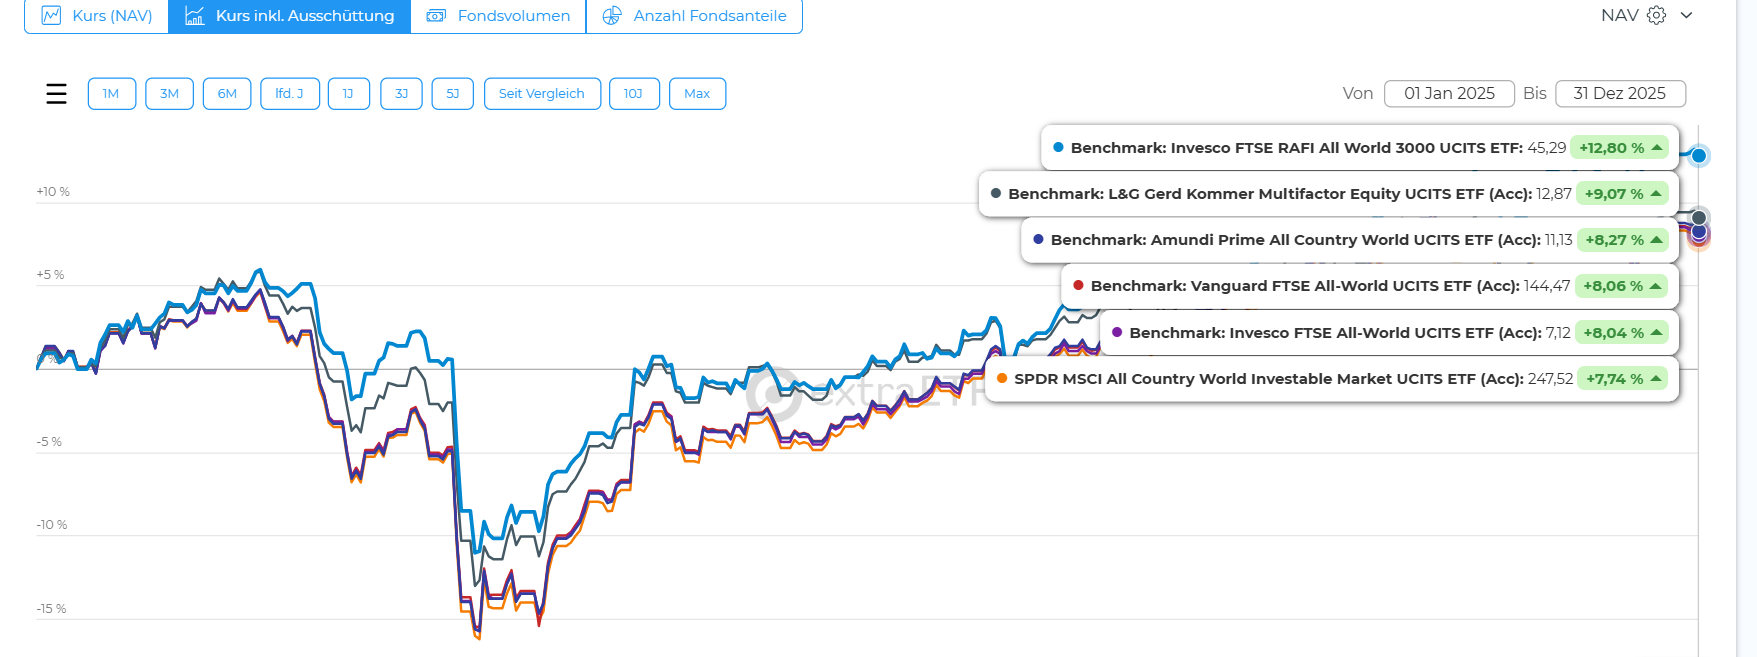Expand the NAV dropdown chevron
The height and width of the screenshot is (657, 1757).
1687,16
